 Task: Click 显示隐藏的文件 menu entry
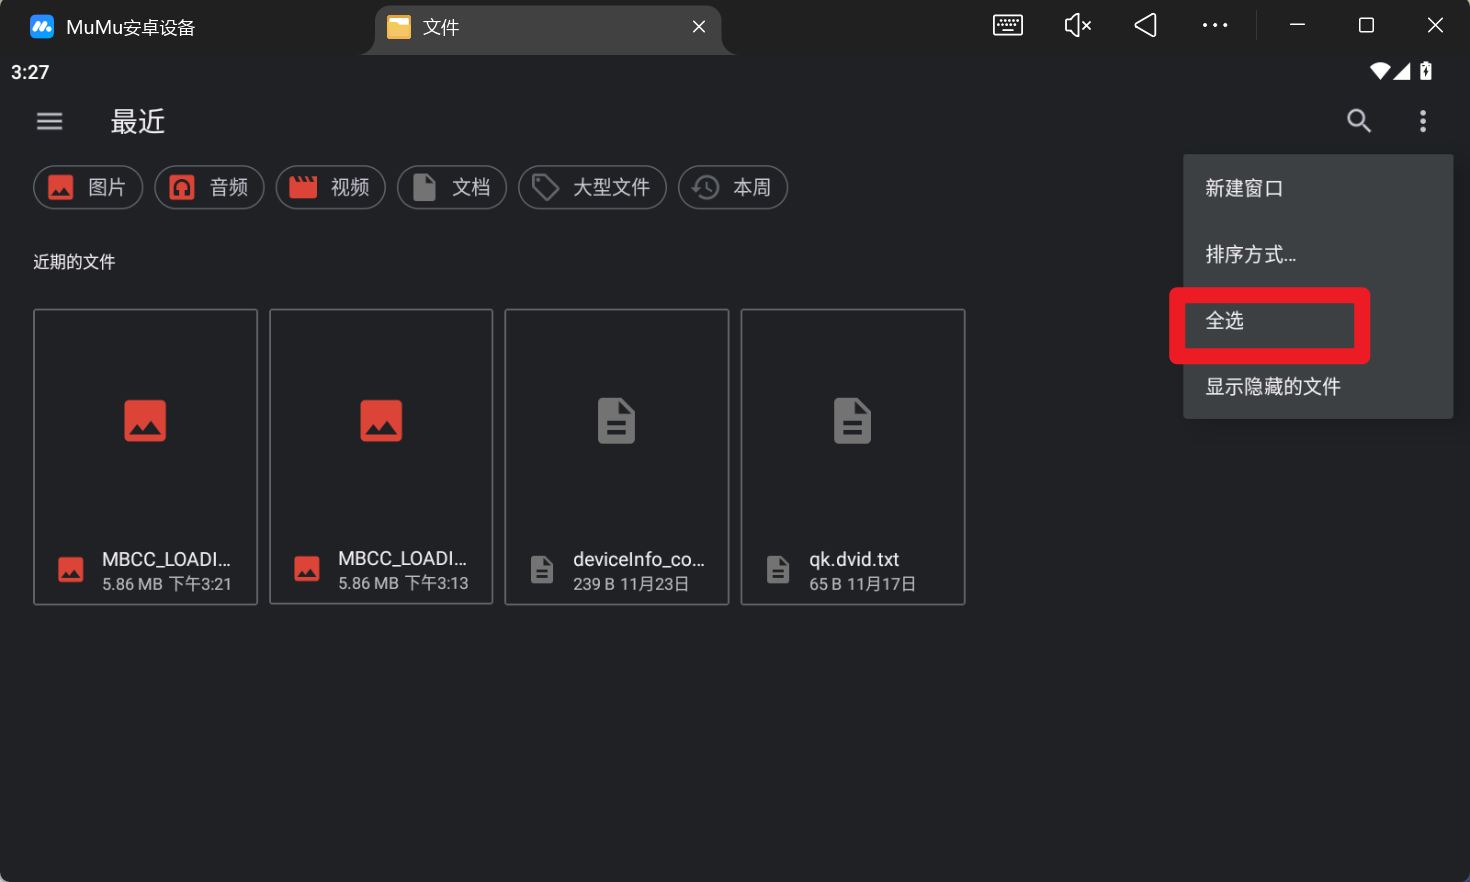[x=1272, y=387]
